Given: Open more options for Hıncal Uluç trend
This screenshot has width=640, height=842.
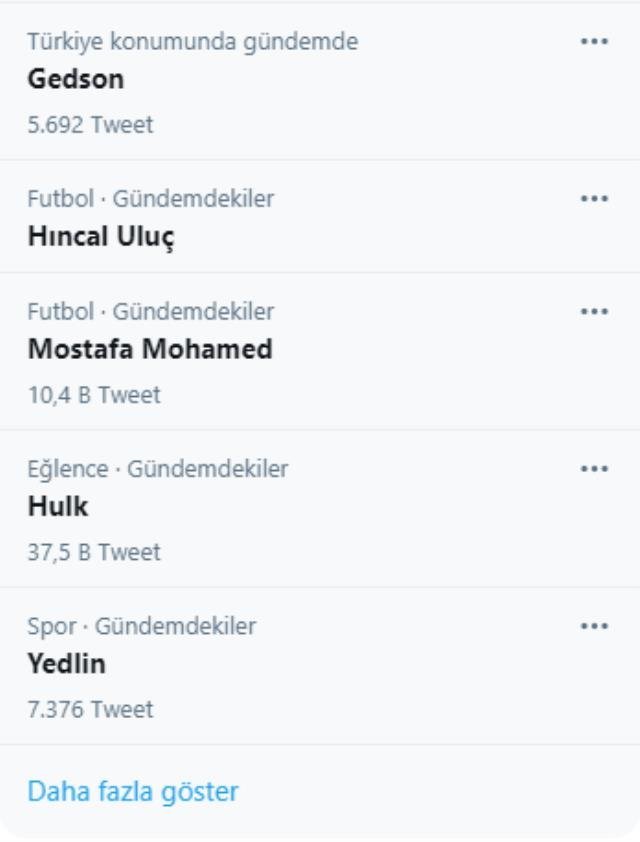Looking at the screenshot, I should tap(594, 199).
